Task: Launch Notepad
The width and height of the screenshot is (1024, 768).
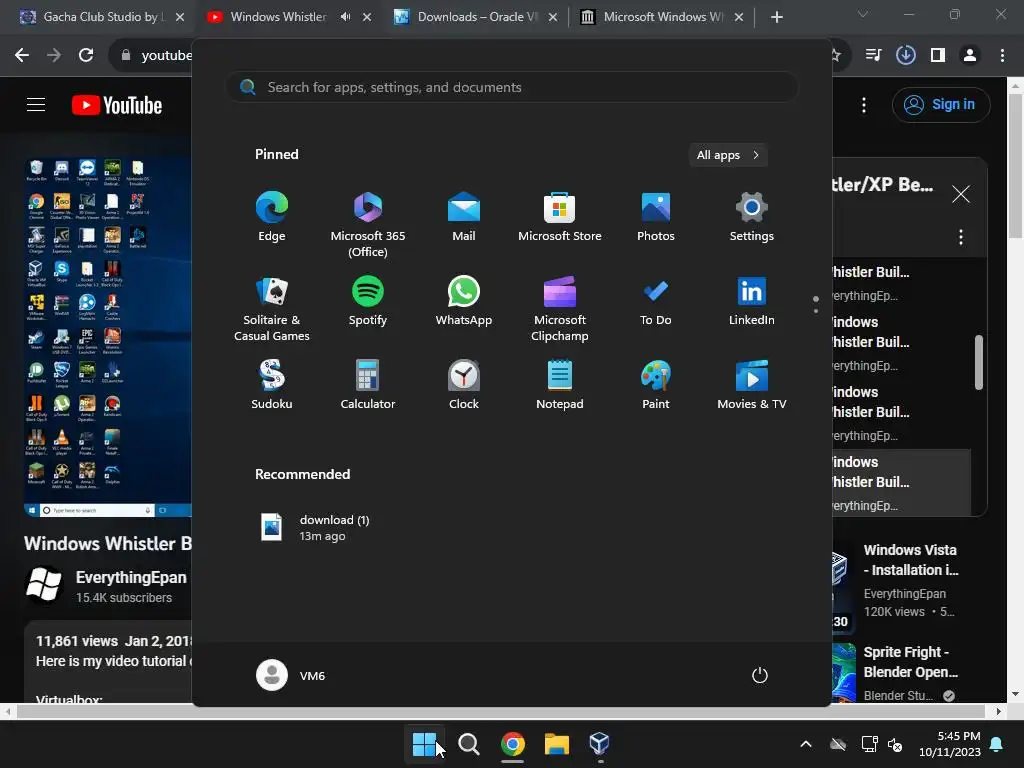Action: (560, 385)
